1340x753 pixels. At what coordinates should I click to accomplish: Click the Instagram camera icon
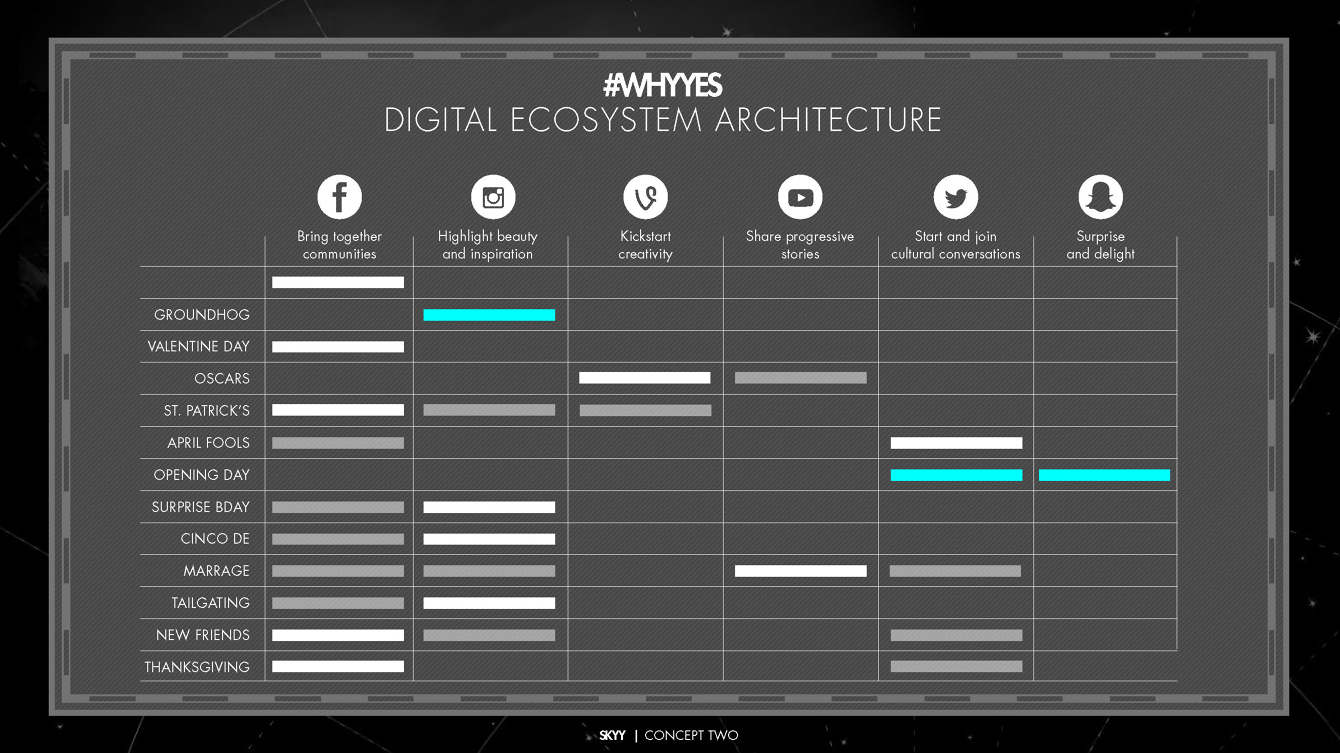coord(492,197)
